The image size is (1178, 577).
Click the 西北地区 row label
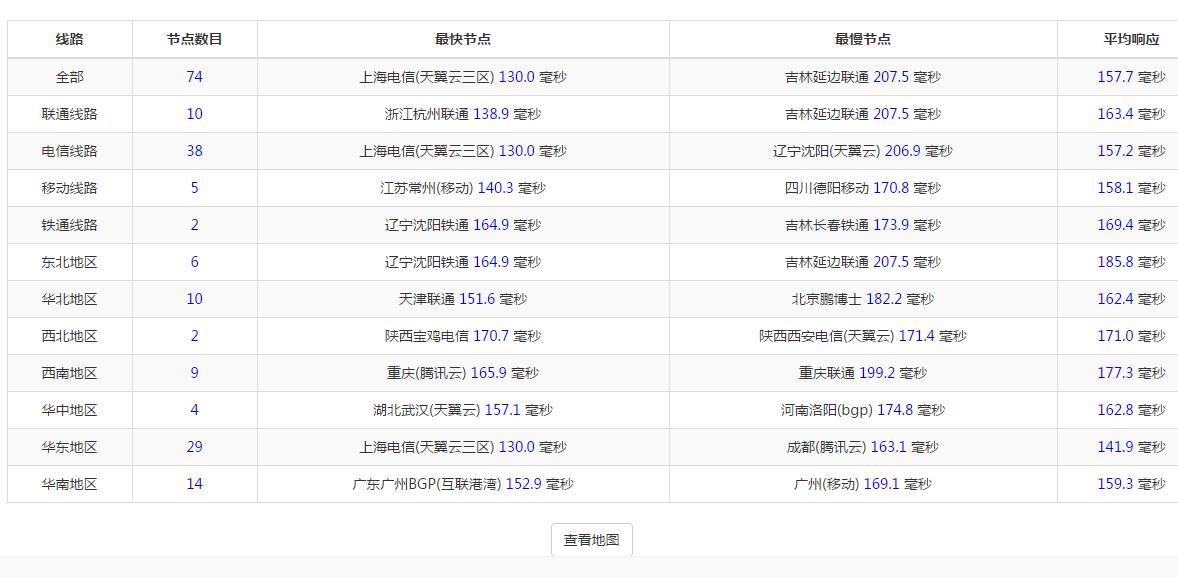pyautogui.click(x=70, y=336)
